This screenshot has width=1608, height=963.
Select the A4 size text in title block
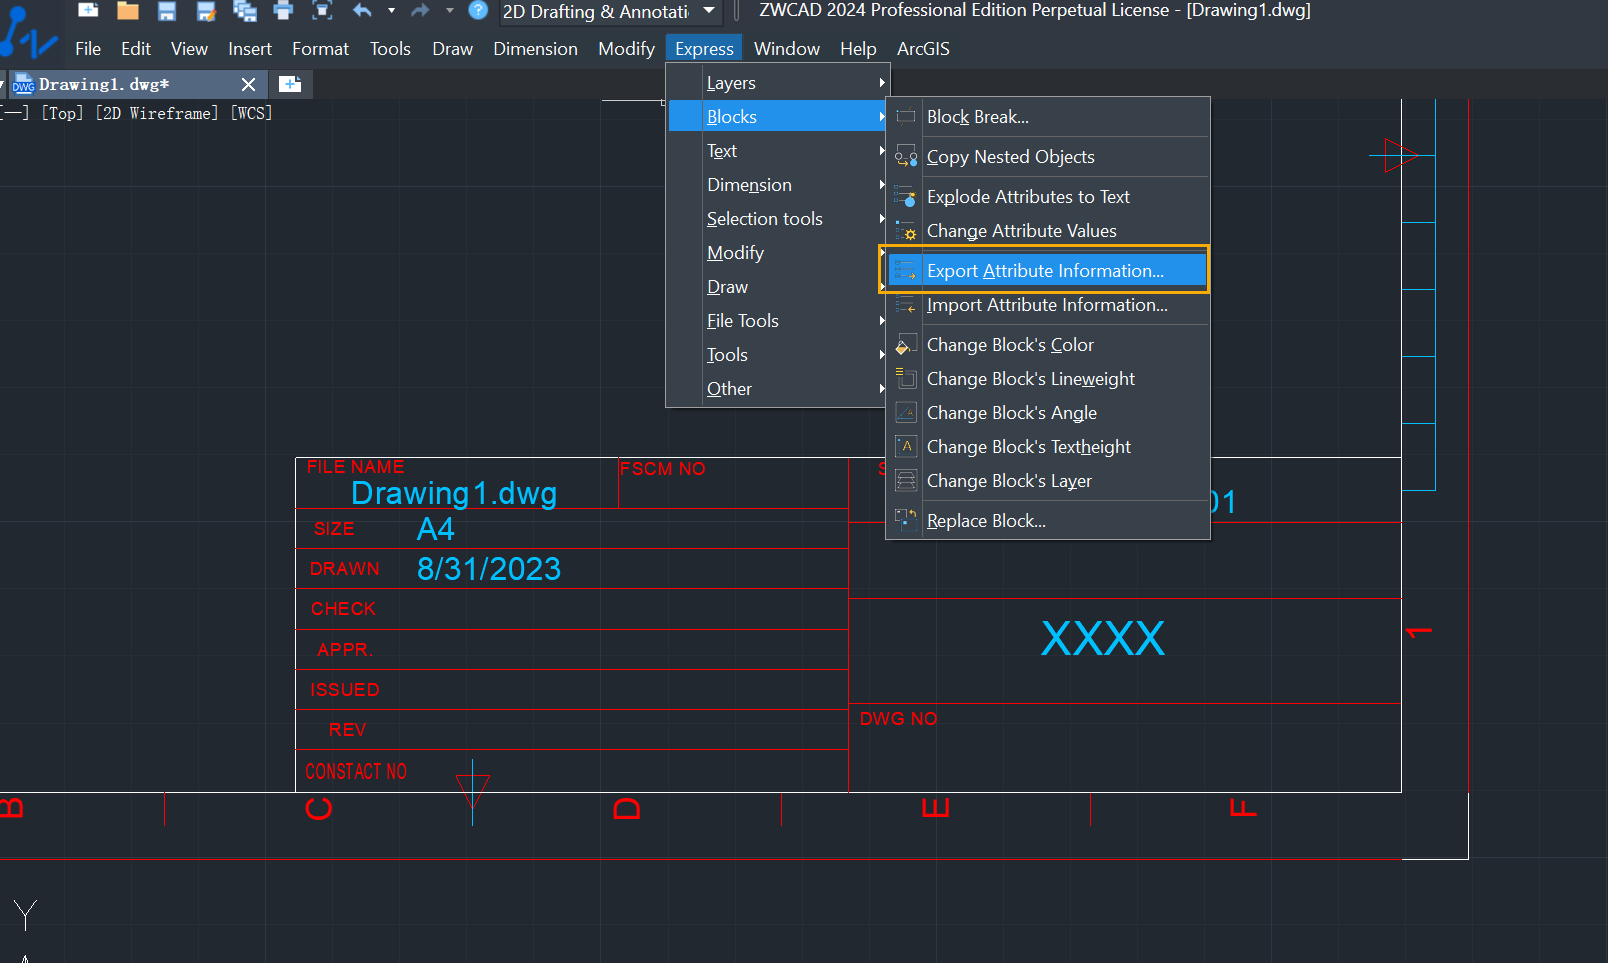click(x=435, y=528)
